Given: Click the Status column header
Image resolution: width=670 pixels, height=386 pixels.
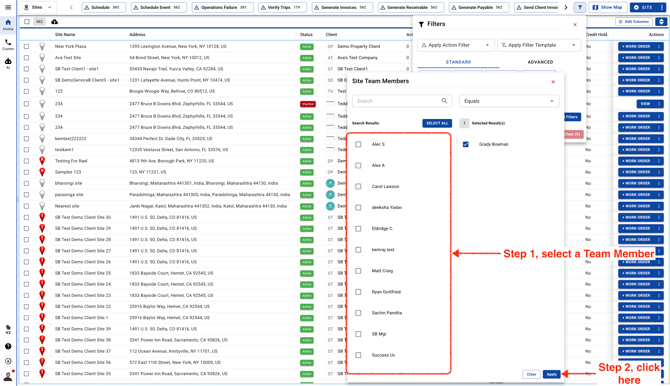Looking at the screenshot, I should click(306, 35).
